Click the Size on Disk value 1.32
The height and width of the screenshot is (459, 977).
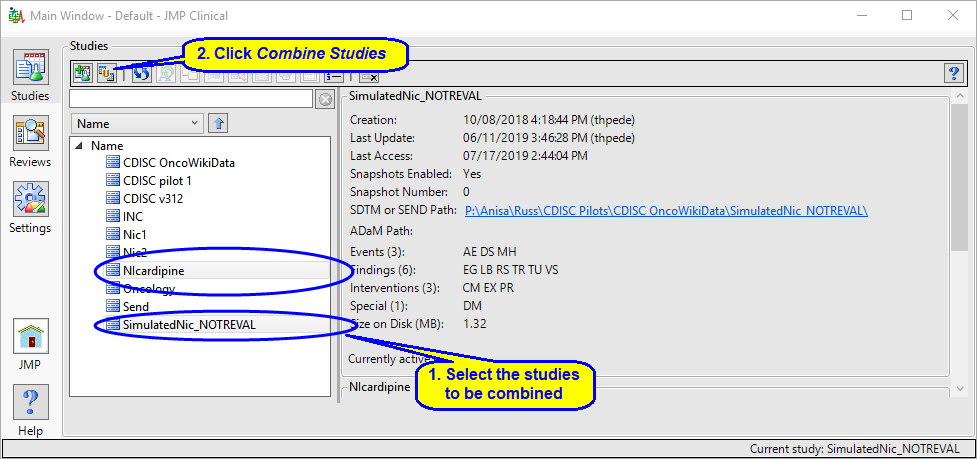475,324
